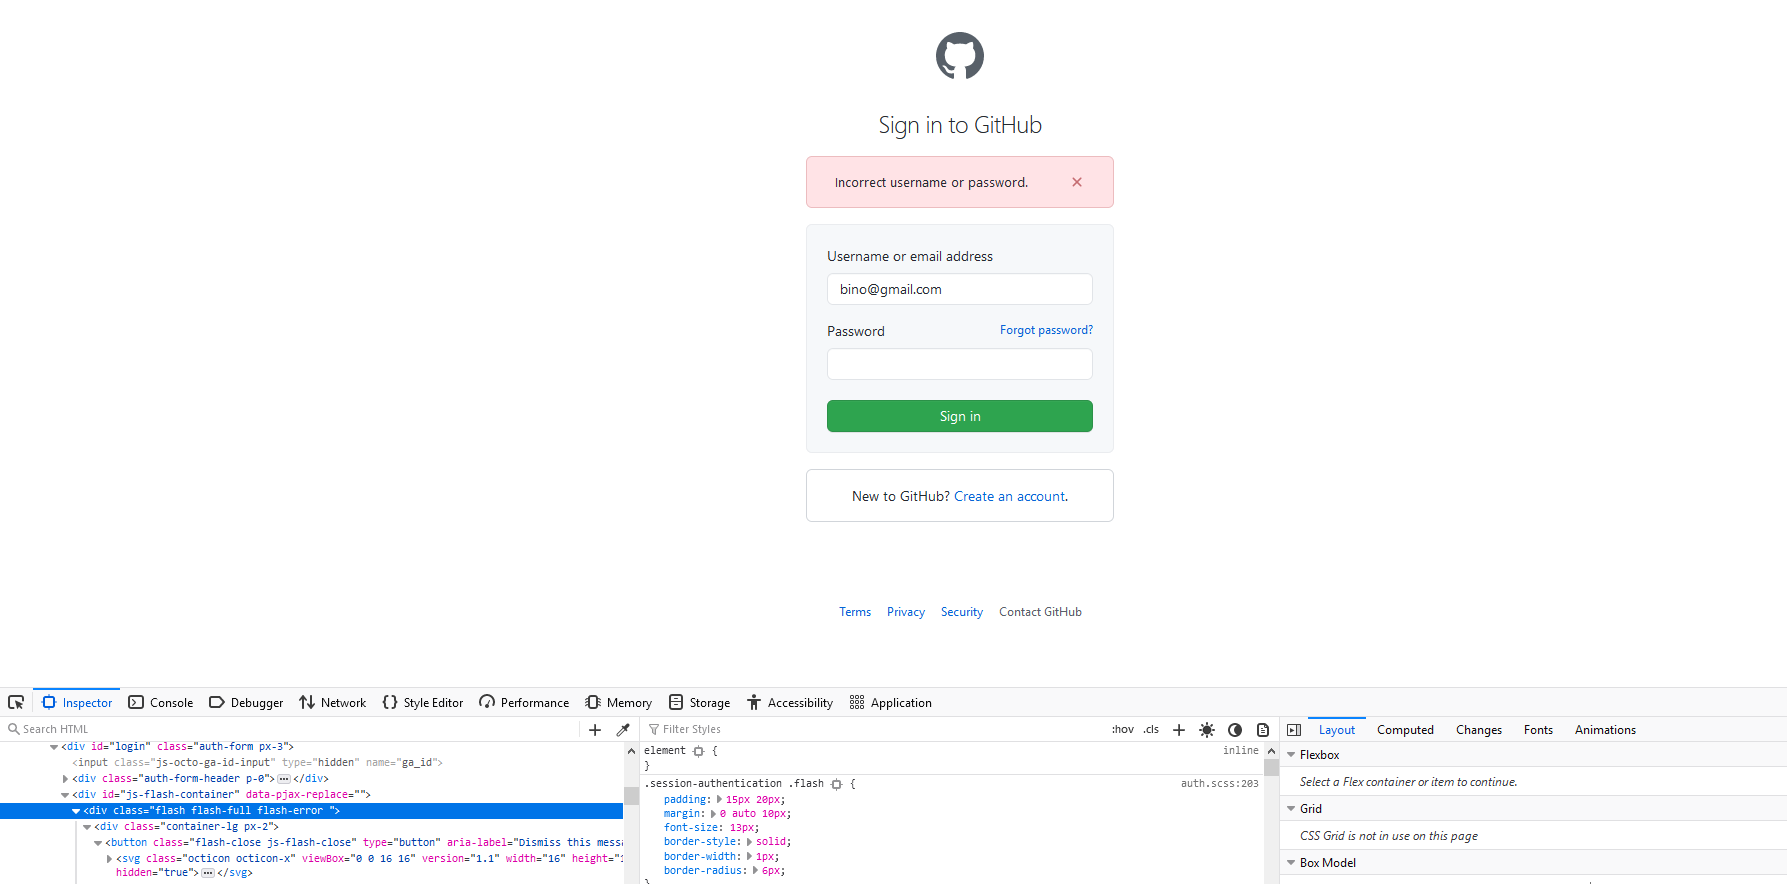1787x884 pixels.
Task: Dismiss the incorrect password error message
Action: (1077, 182)
